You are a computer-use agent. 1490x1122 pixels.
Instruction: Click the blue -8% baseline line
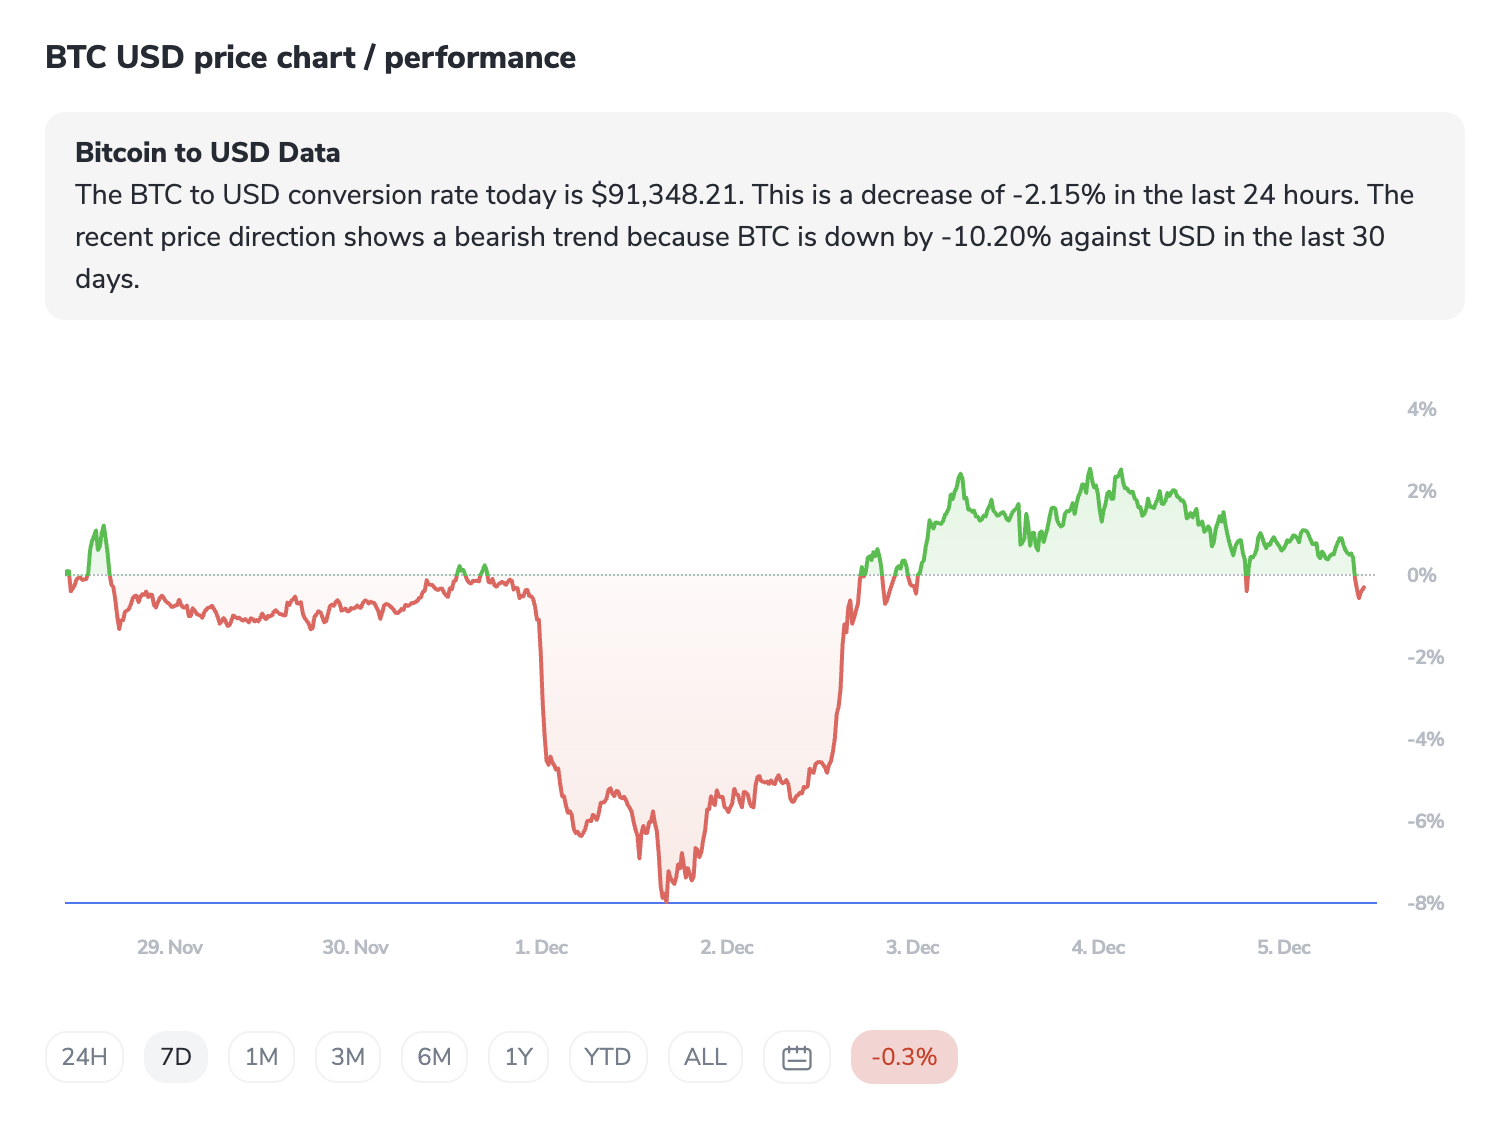300,903
